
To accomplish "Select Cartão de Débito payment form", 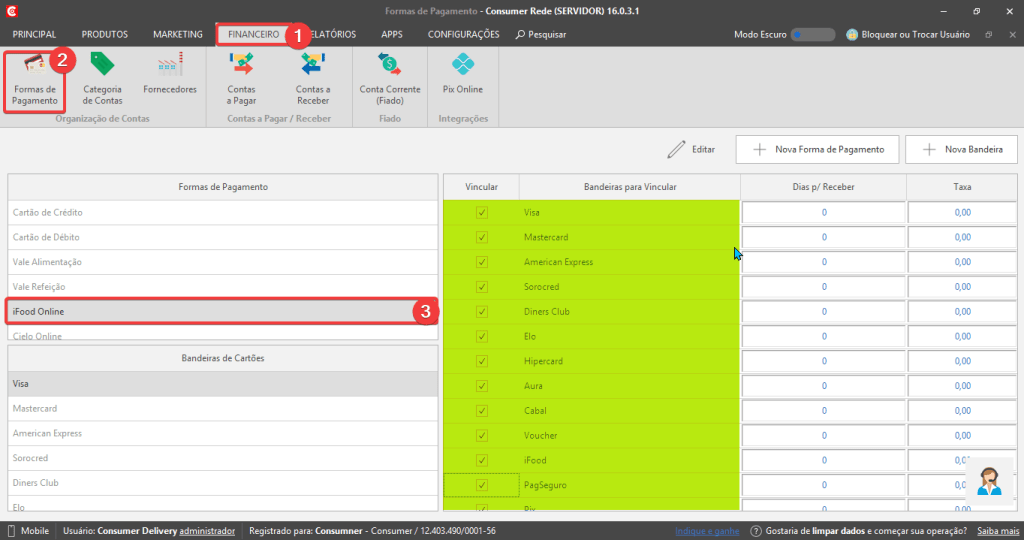I will pyautogui.click(x=223, y=237).
